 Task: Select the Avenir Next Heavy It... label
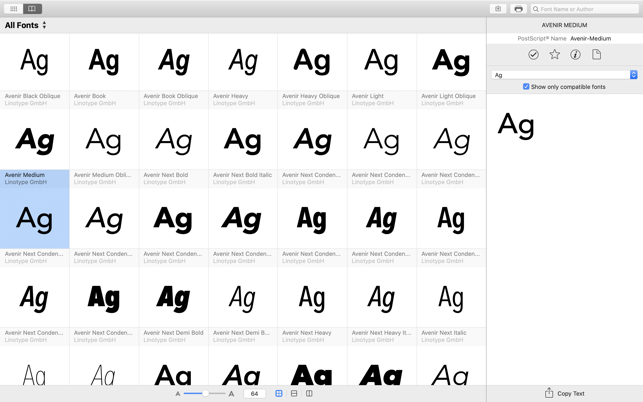[x=381, y=333]
